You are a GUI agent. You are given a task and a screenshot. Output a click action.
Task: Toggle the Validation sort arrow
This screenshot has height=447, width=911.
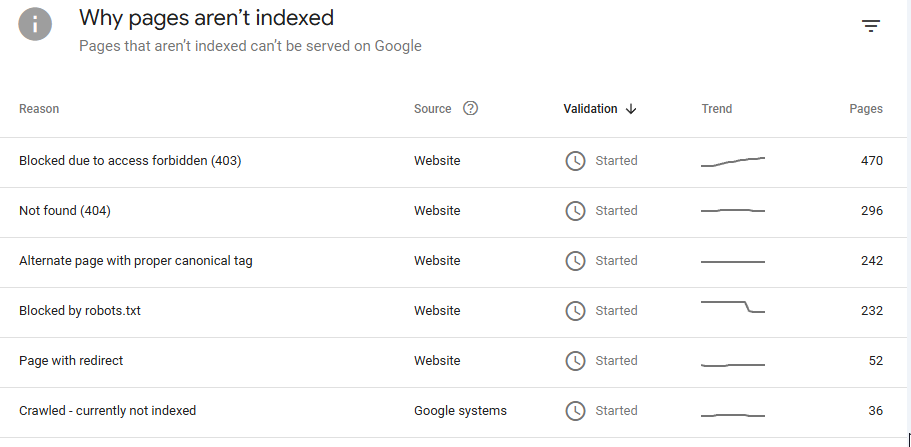click(631, 109)
